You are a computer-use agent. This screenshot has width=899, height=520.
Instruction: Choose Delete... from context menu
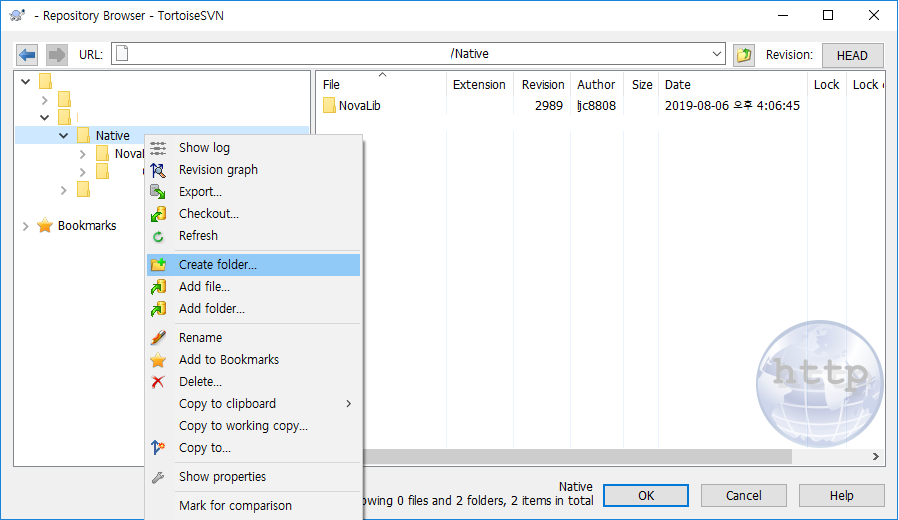tap(253, 382)
